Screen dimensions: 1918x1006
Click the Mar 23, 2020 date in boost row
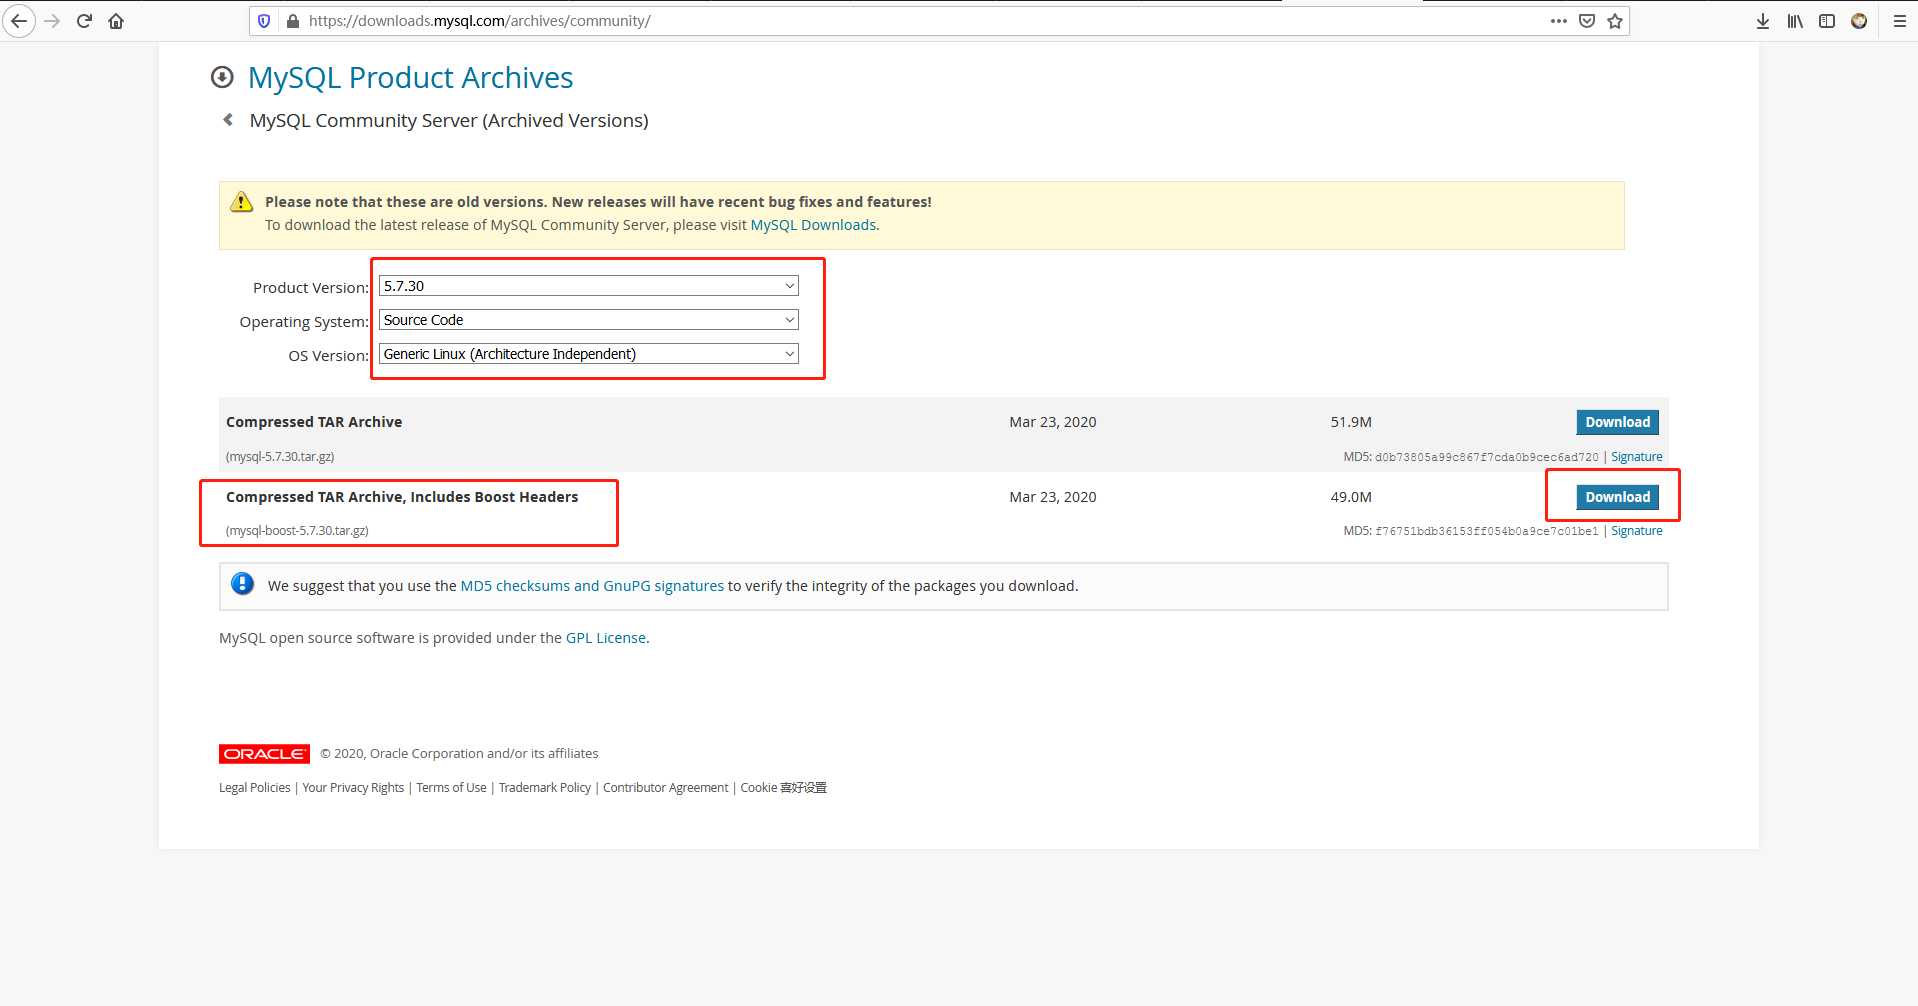(x=1053, y=497)
